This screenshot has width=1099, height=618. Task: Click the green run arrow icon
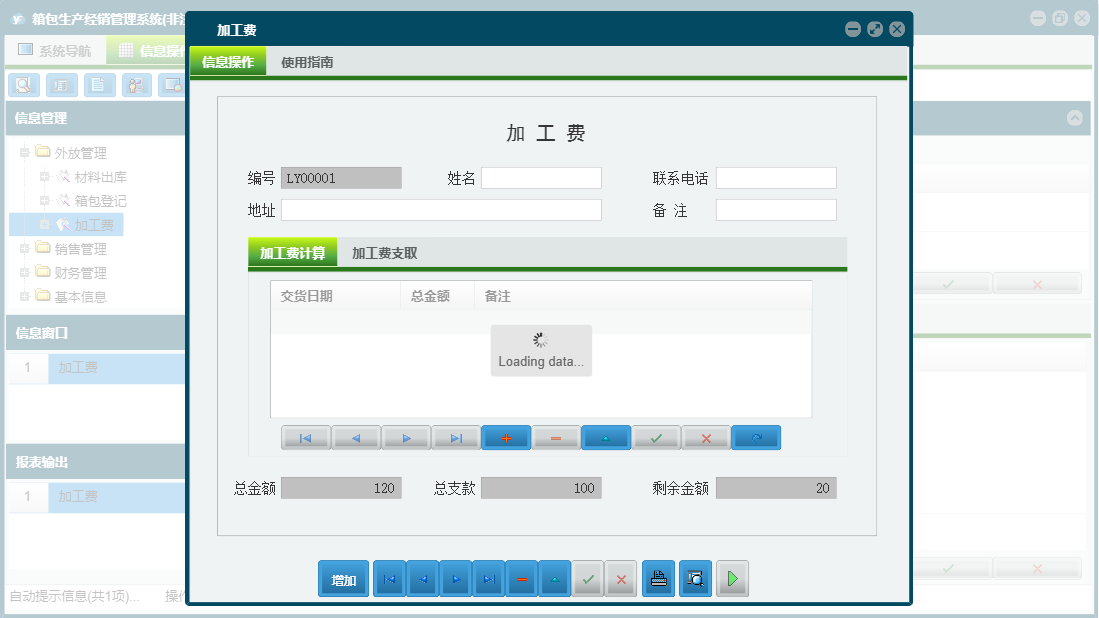click(x=732, y=578)
